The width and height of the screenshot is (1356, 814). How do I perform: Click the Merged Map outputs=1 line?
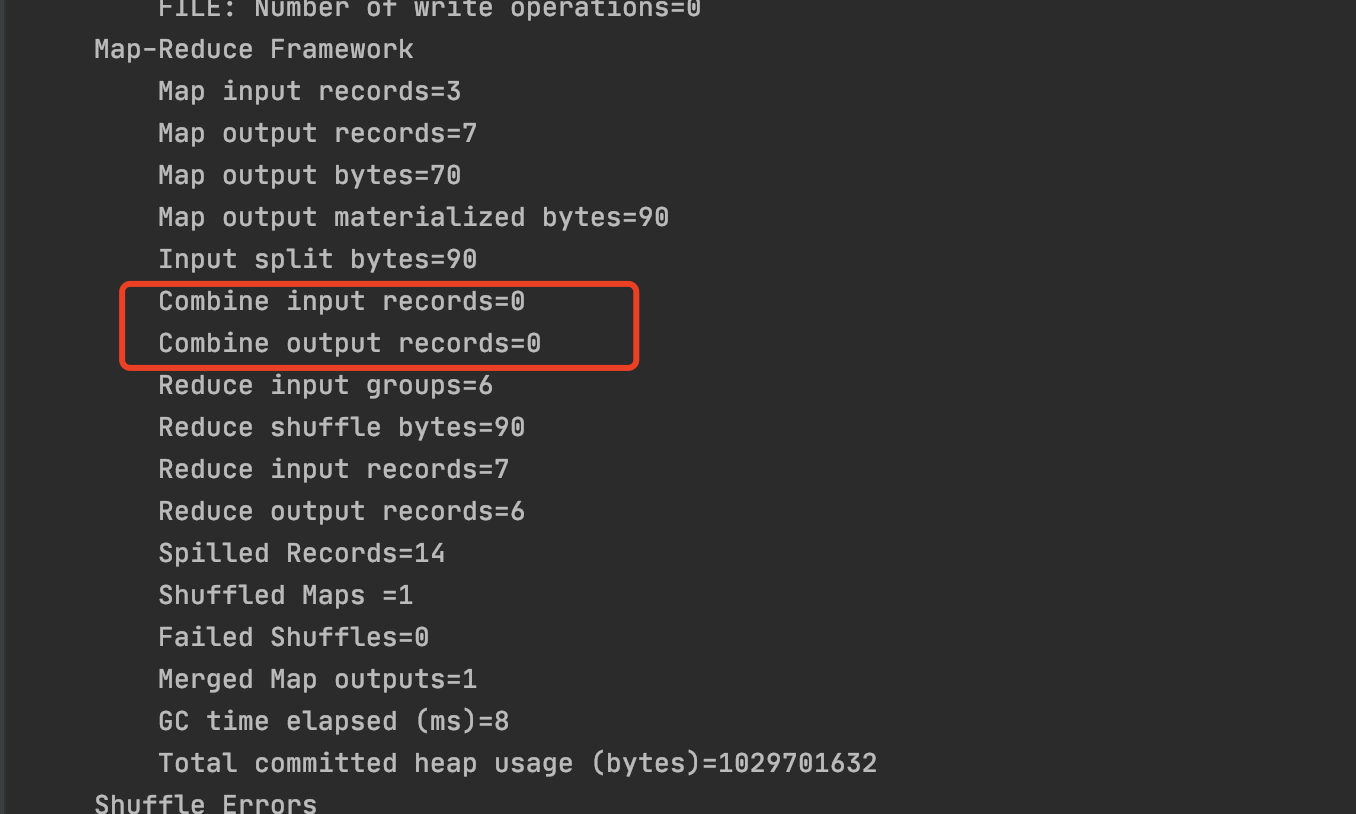pyautogui.click(x=318, y=679)
